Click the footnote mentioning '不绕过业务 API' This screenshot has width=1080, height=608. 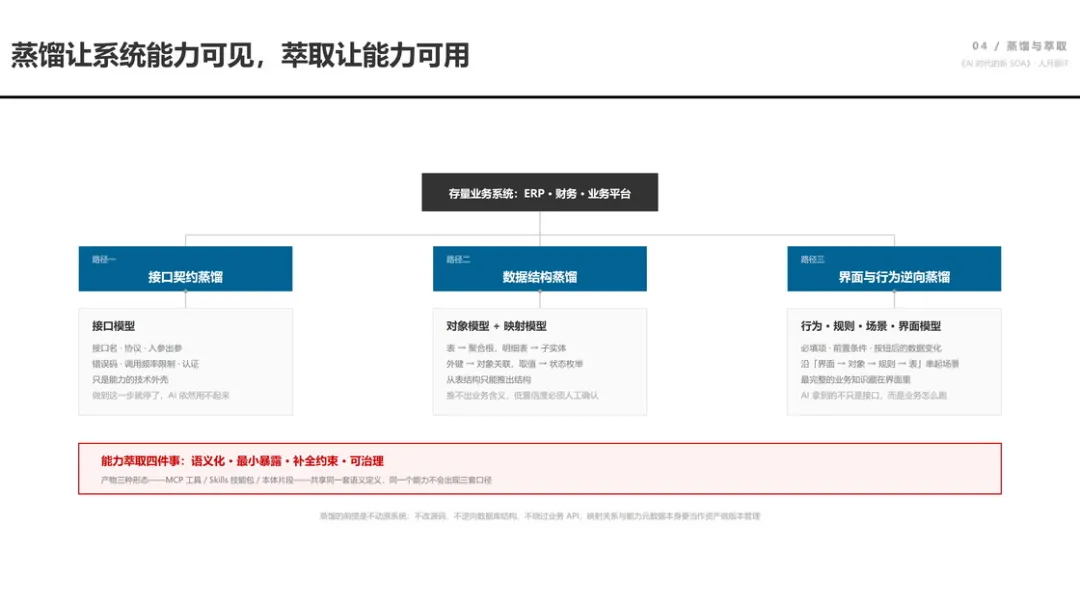(539, 516)
